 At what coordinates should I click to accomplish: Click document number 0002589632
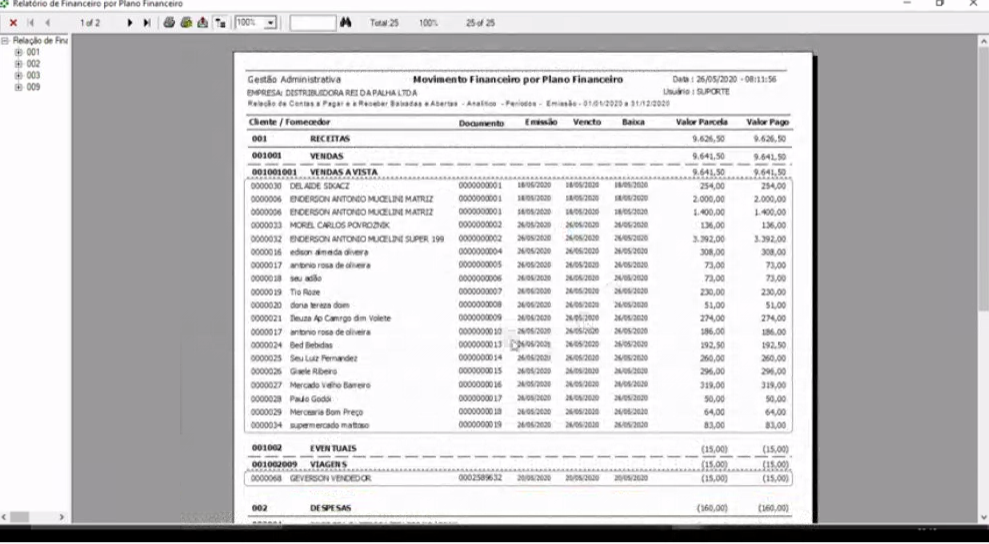480,478
